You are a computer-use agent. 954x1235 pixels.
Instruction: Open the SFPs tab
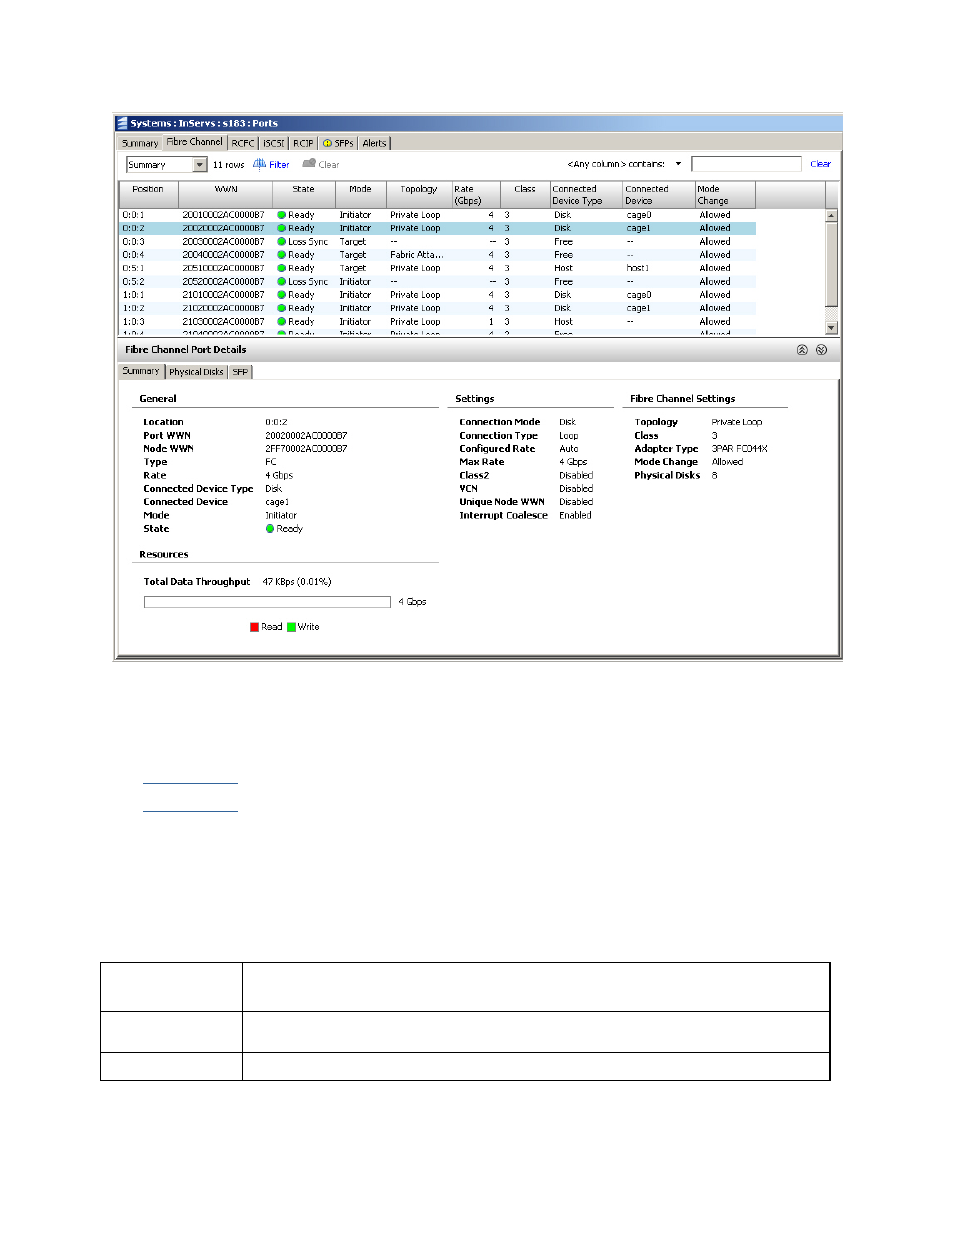(338, 143)
